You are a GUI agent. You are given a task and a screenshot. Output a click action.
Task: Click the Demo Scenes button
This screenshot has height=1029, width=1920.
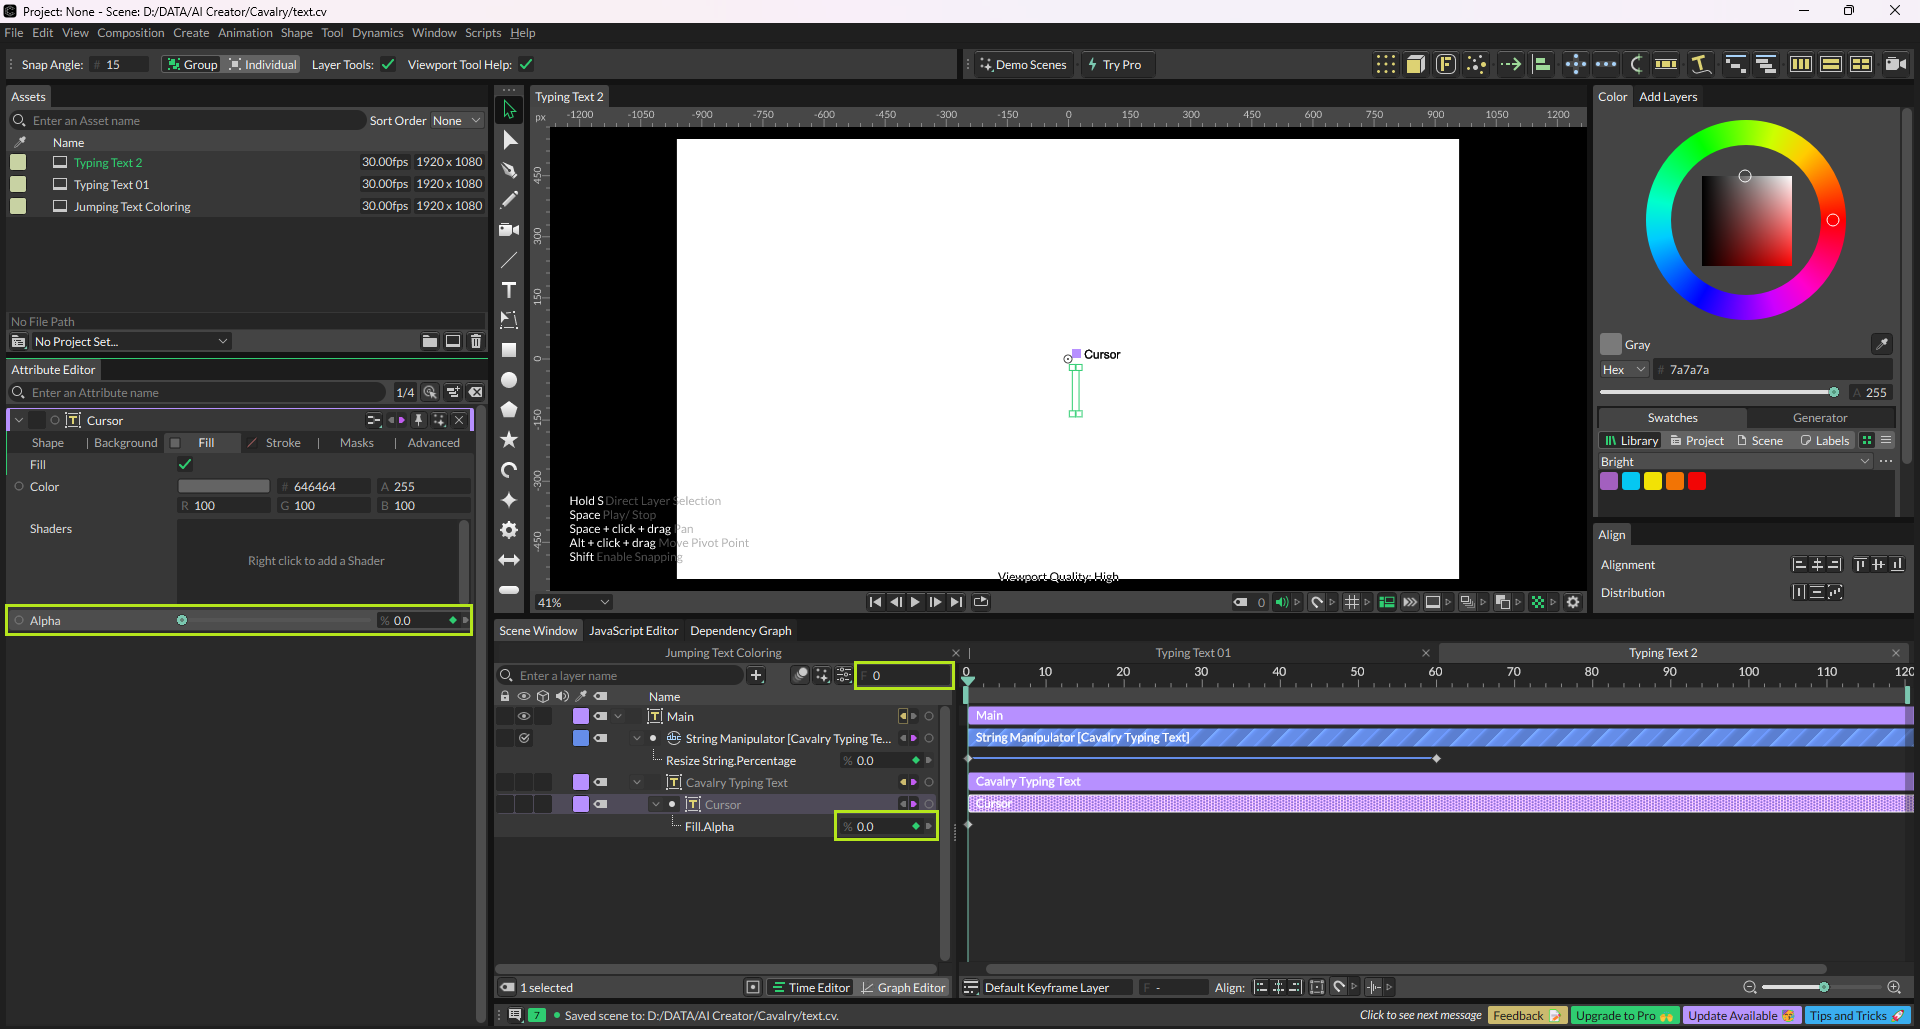click(1022, 65)
